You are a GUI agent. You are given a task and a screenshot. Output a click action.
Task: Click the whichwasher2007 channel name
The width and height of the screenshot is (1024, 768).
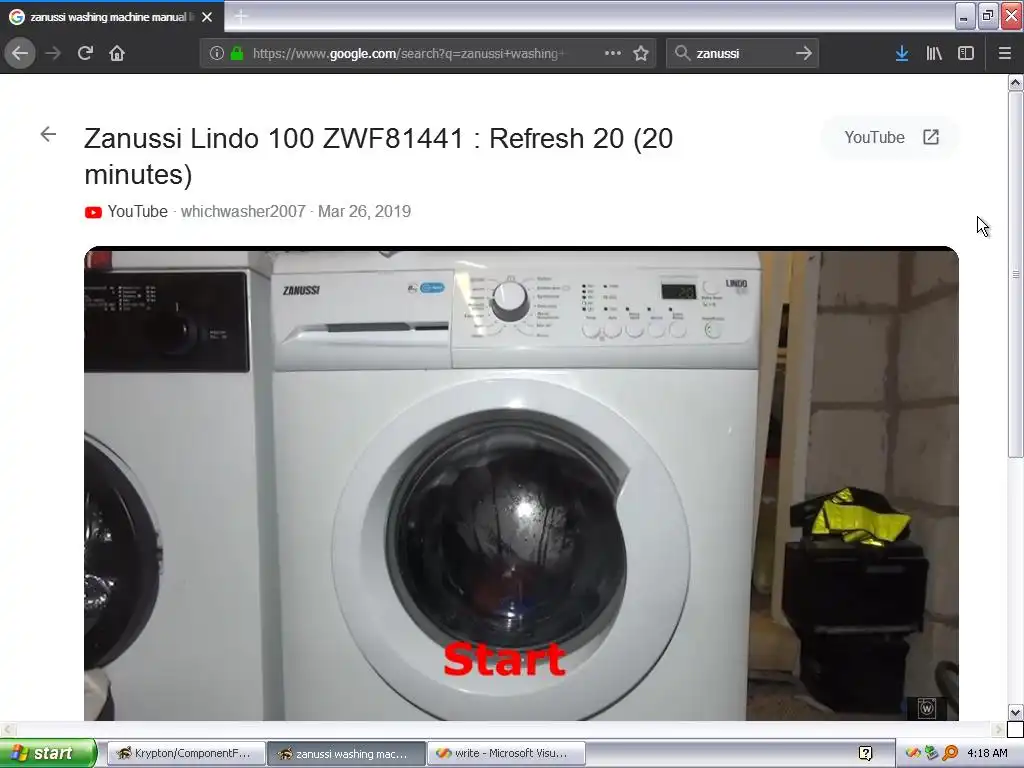pyautogui.click(x=243, y=212)
